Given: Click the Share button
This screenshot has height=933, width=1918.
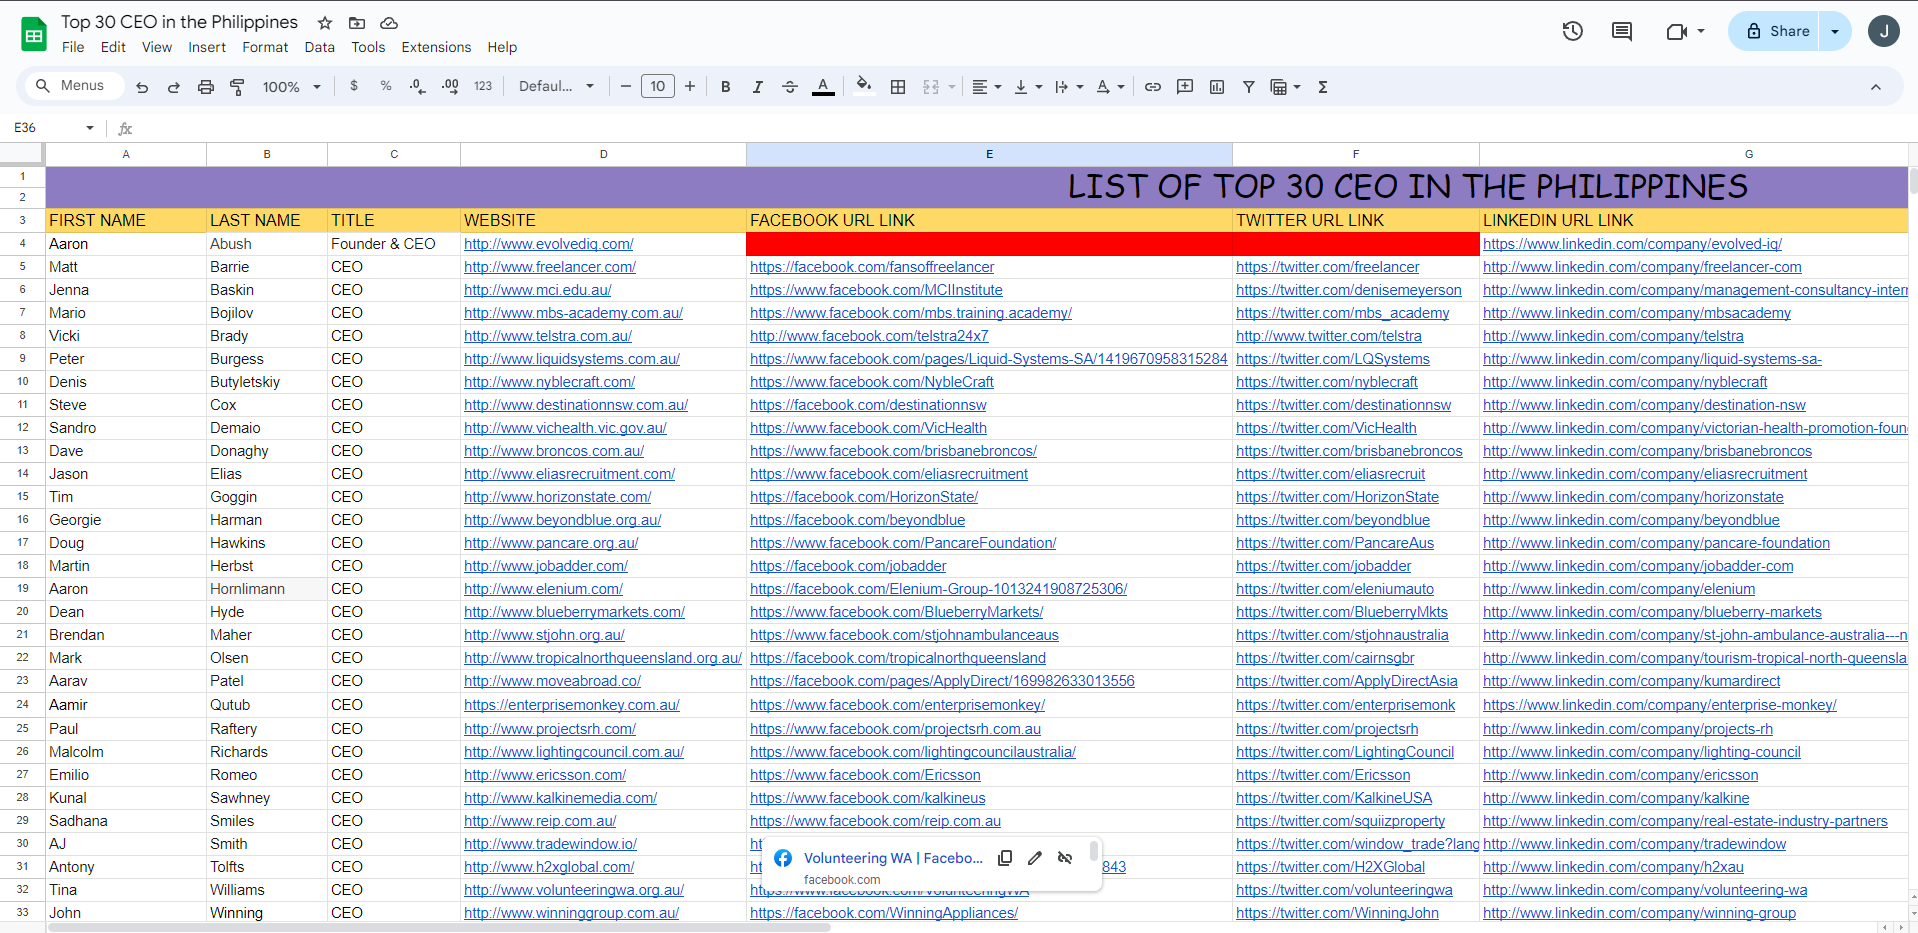Looking at the screenshot, I should 1774,31.
